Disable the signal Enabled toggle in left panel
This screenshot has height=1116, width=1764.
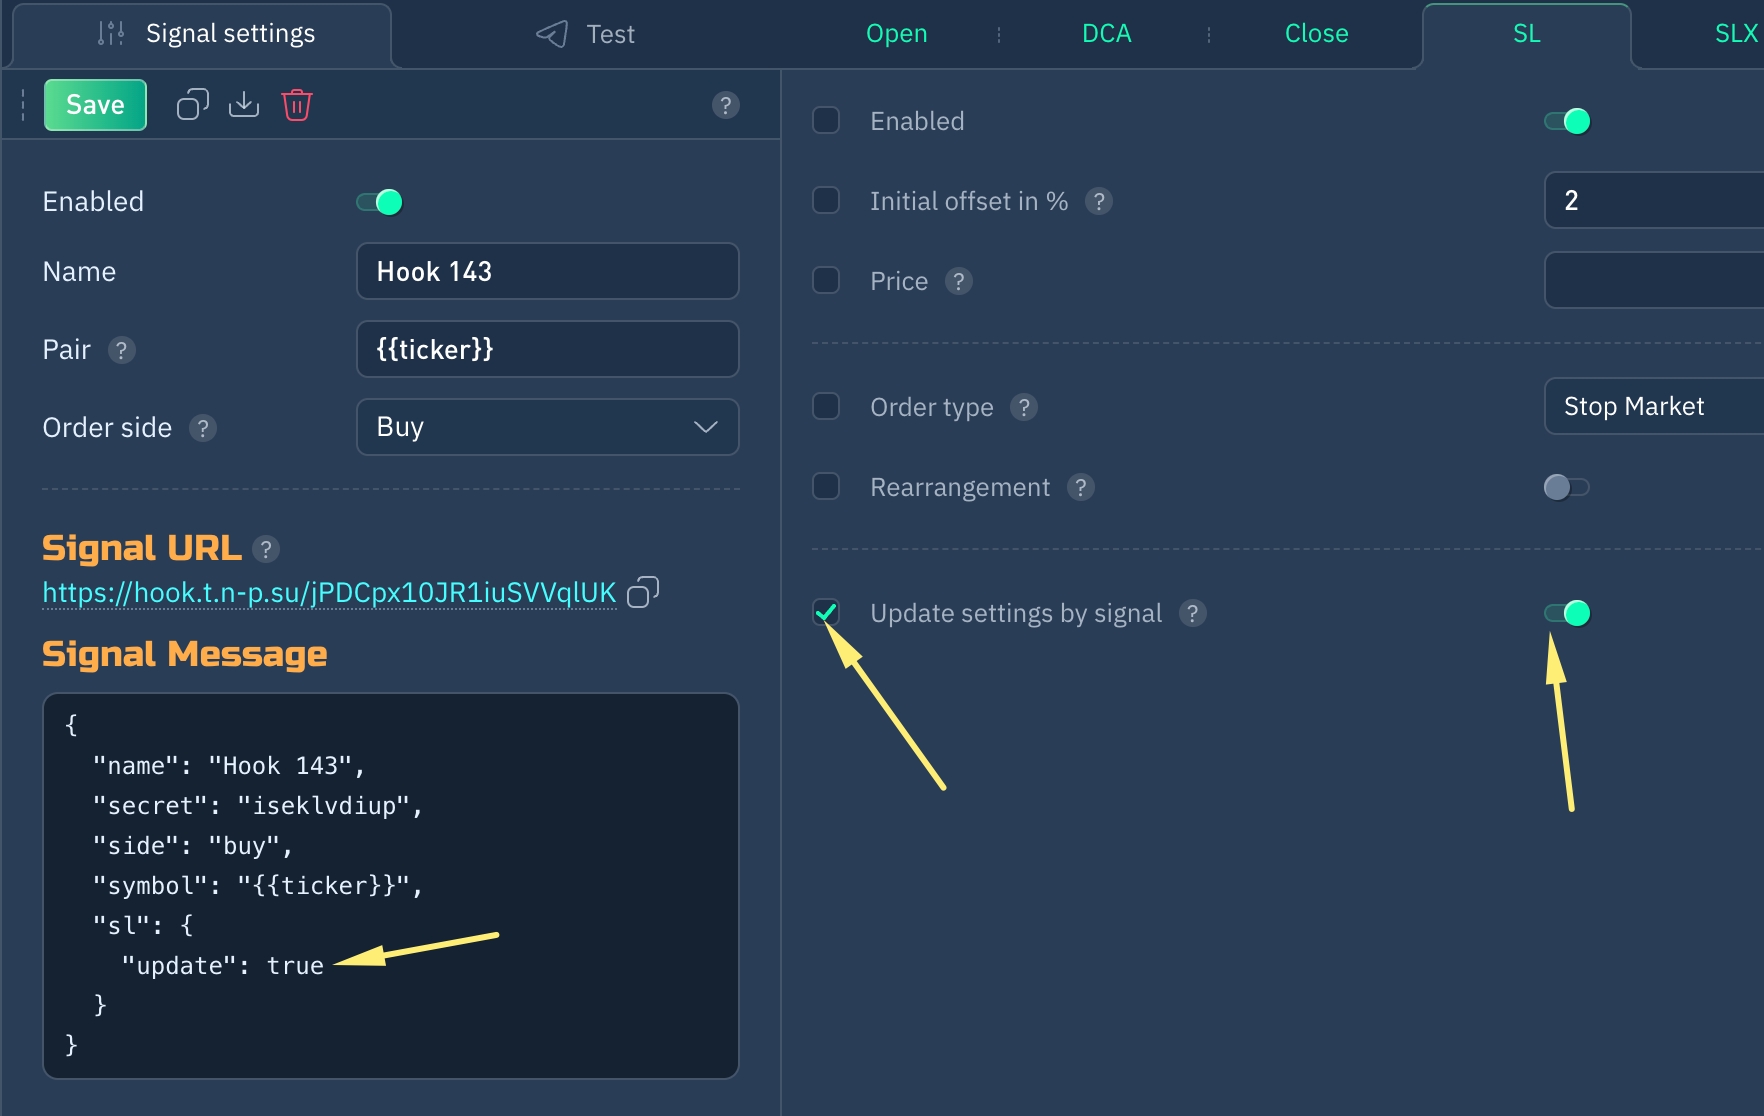pos(380,202)
